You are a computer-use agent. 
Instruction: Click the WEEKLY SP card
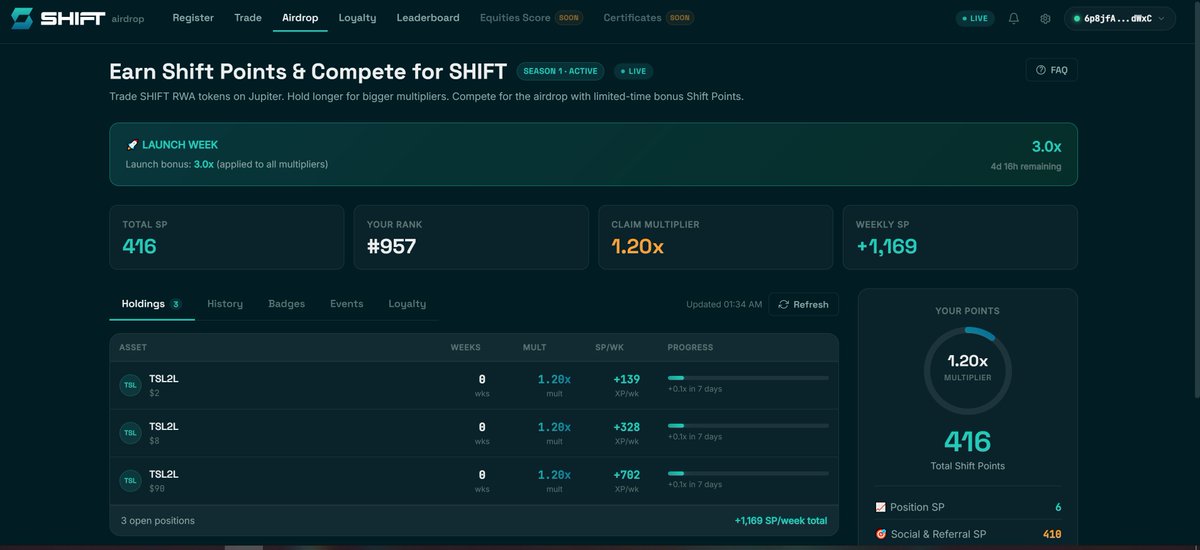click(960, 238)
